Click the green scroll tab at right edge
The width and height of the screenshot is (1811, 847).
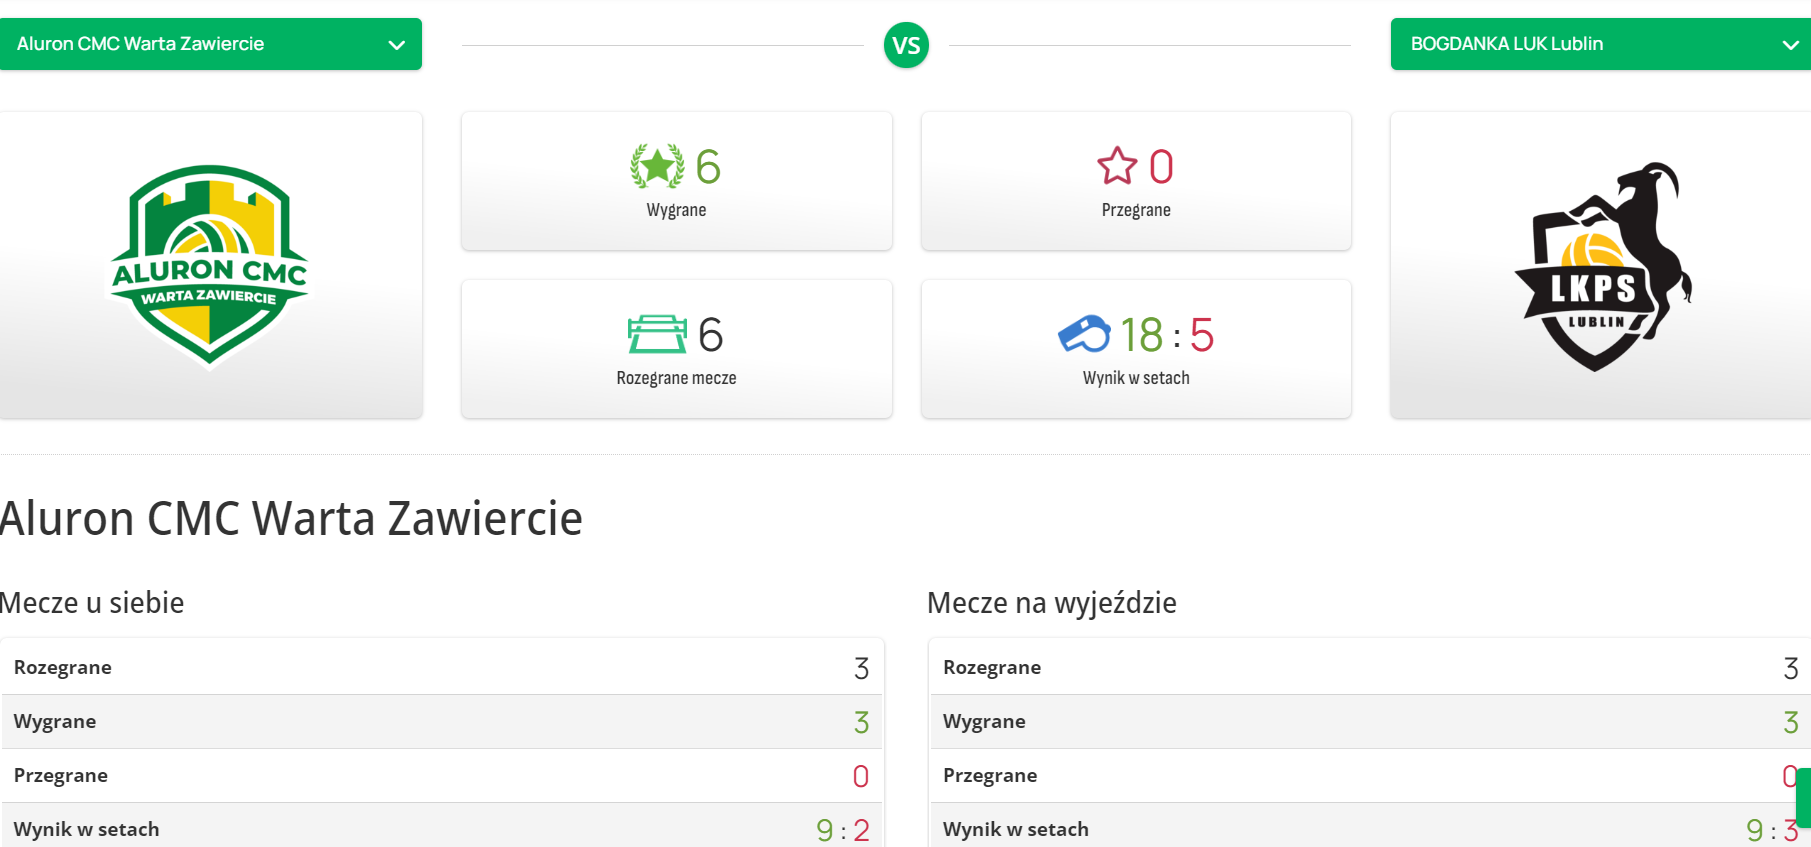click(x=1803, y=797)
